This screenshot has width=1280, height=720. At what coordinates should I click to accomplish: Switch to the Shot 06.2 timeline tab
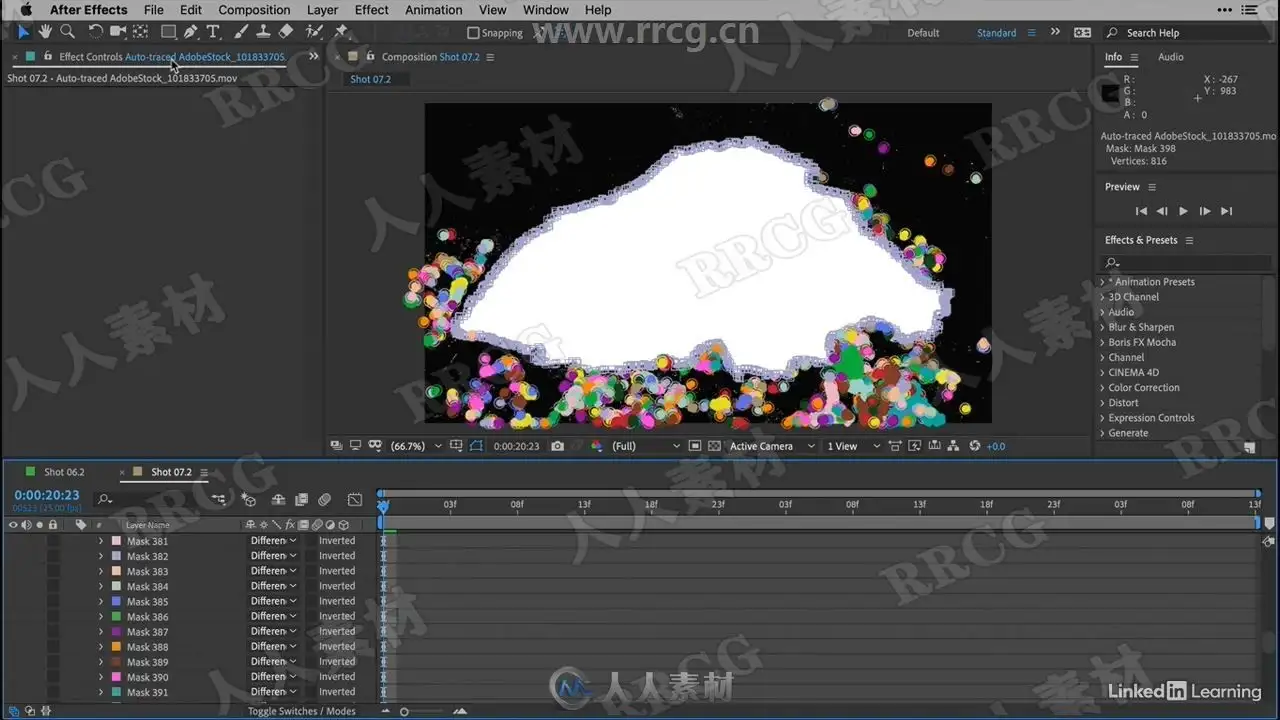click(x=63, y=472)
